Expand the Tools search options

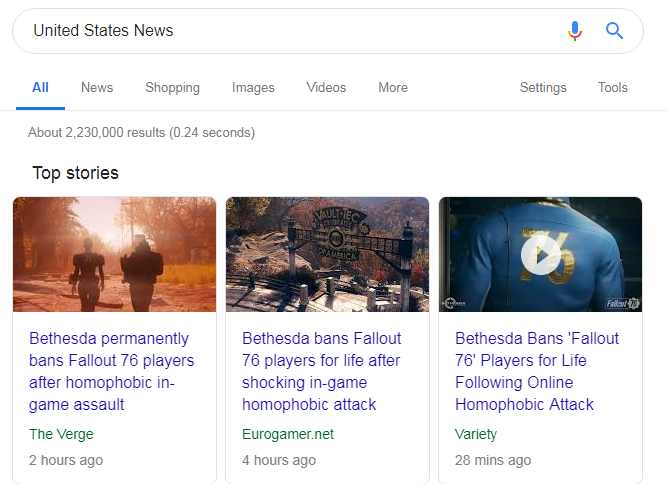tap(613, 87)
